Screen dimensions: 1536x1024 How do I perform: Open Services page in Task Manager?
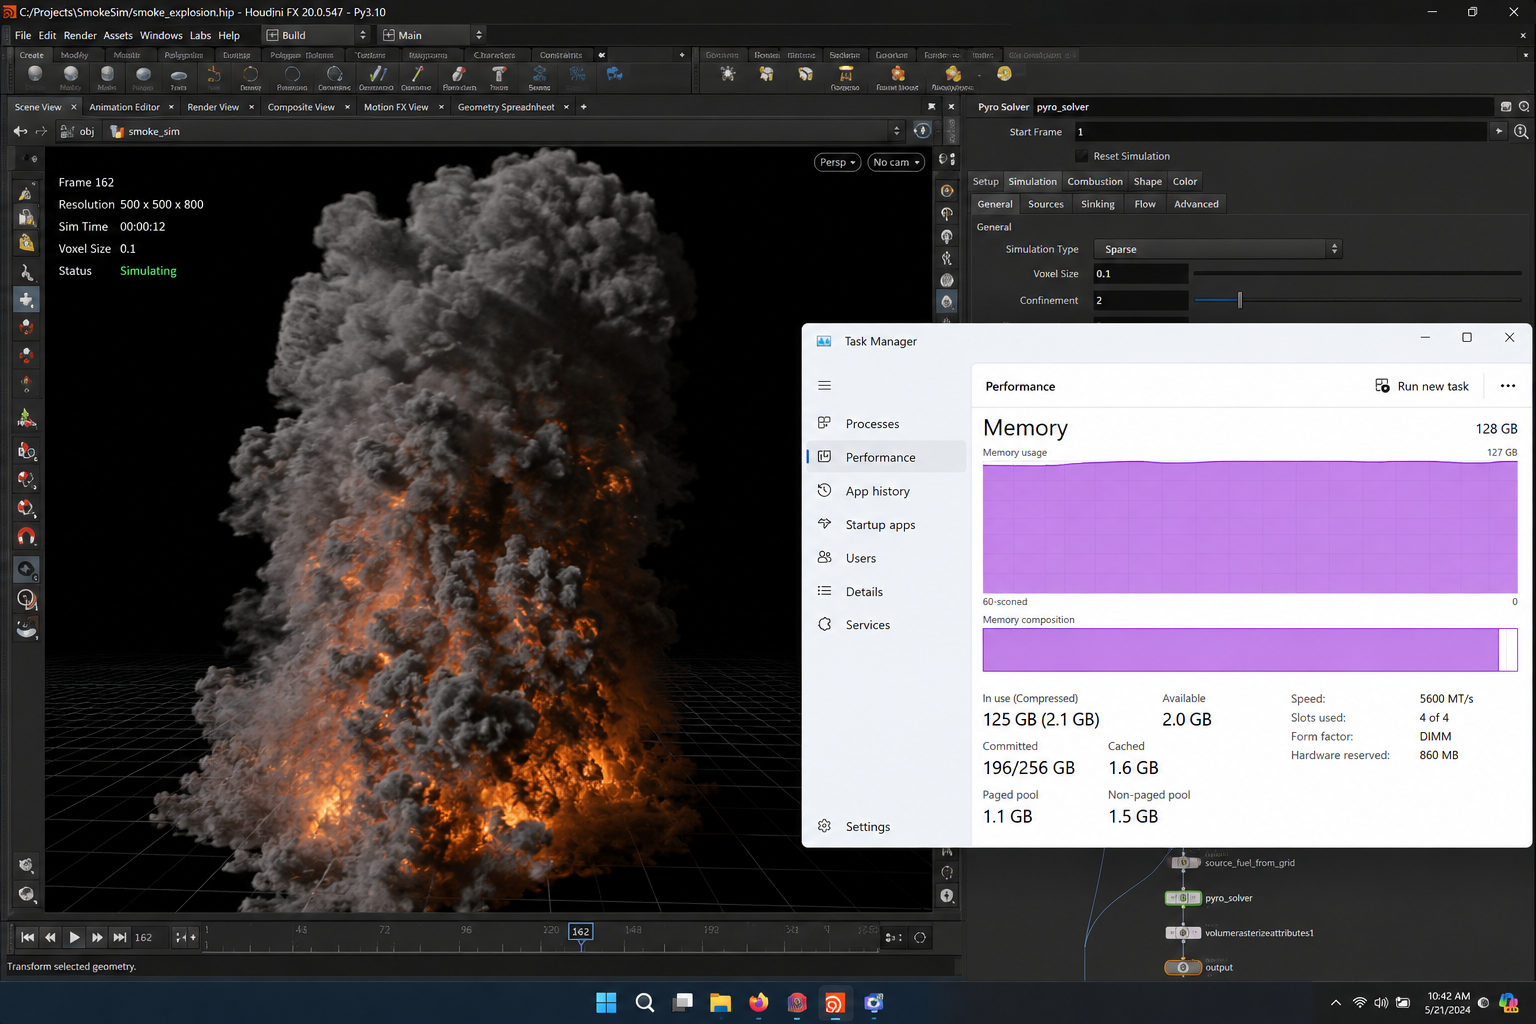(886, 625)
